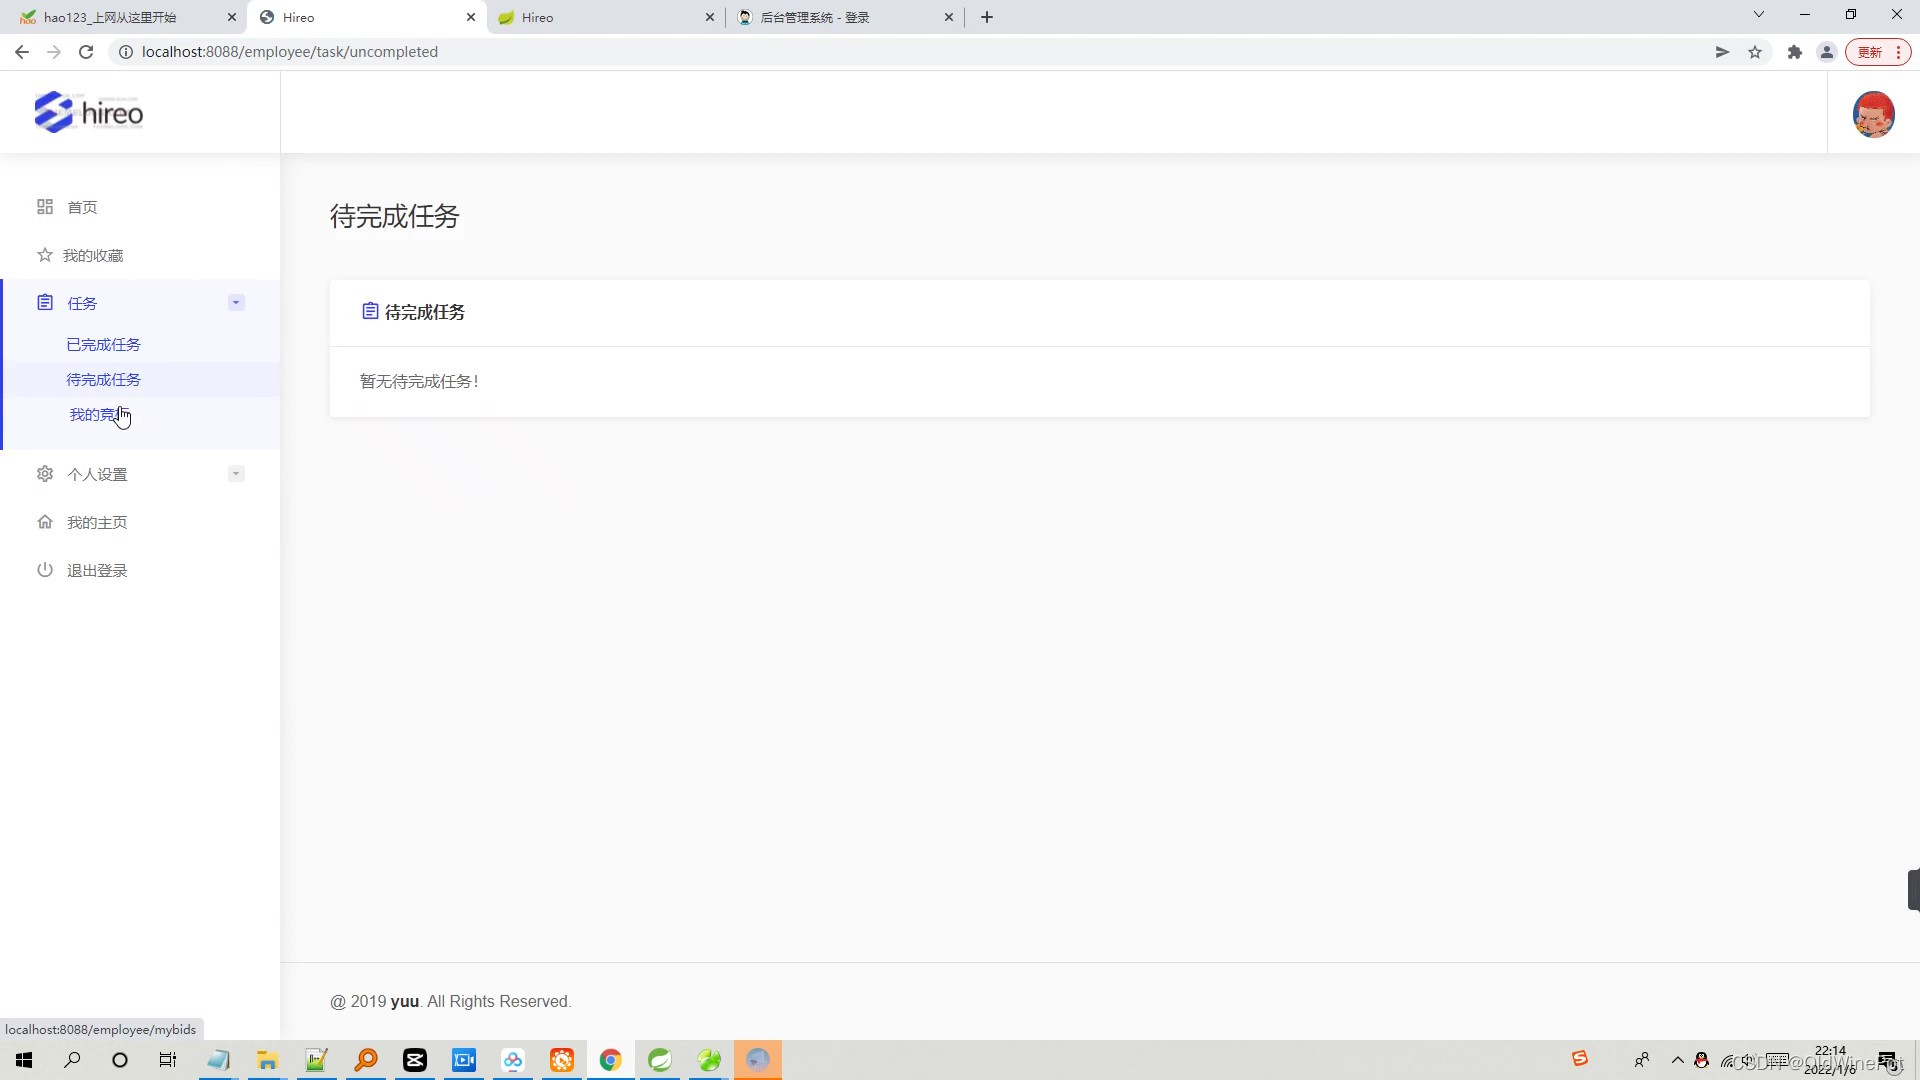Click the gear icon for 个人设置
The width and height of the screenshot is (1920, 1080).
45,474
